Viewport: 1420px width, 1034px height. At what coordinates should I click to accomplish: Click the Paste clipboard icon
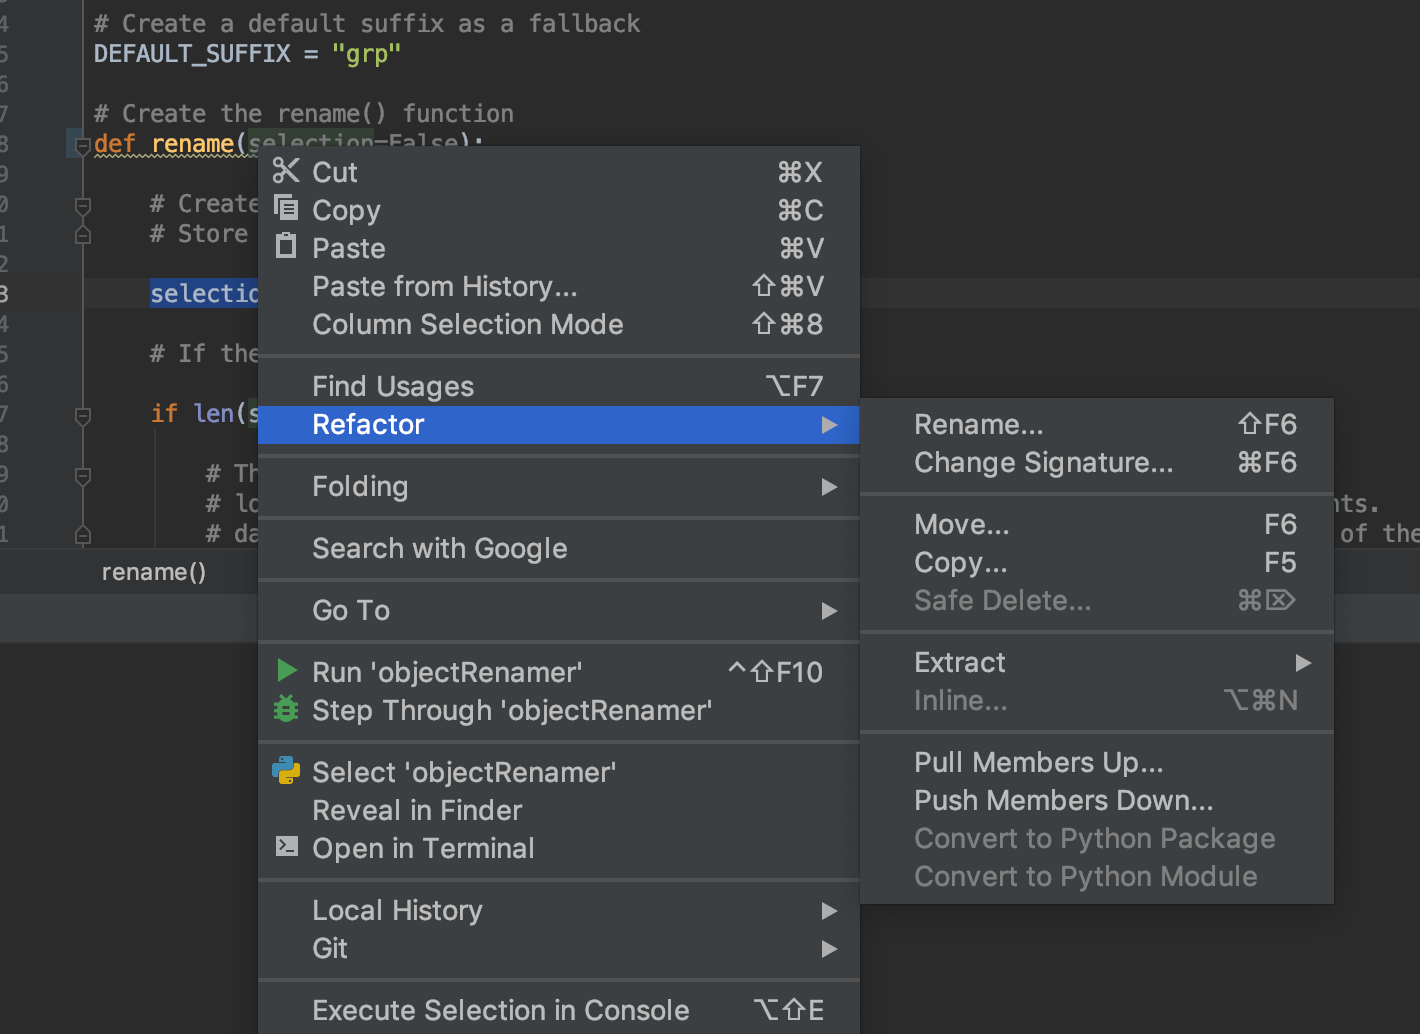pyautogui.click(x=286, y=246)
